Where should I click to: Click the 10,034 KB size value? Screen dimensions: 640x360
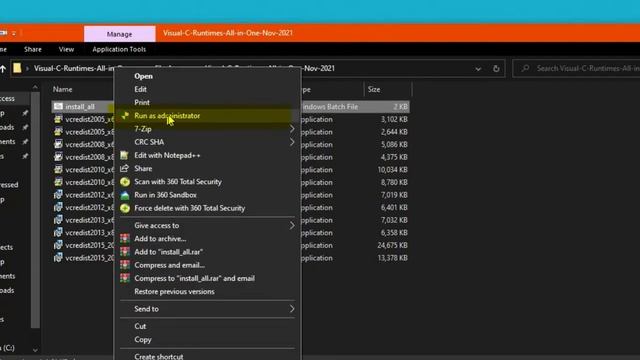(x=393, y=170)
